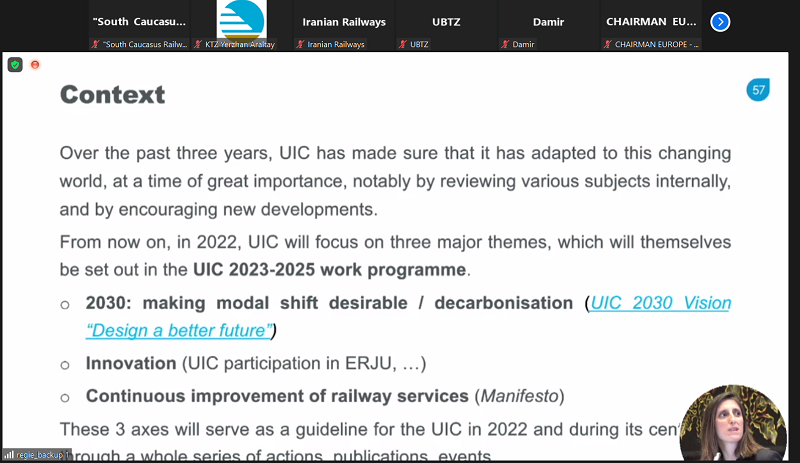Click the next participants arrow button
This screenshot has width=800, height=463.
(719, 21)
